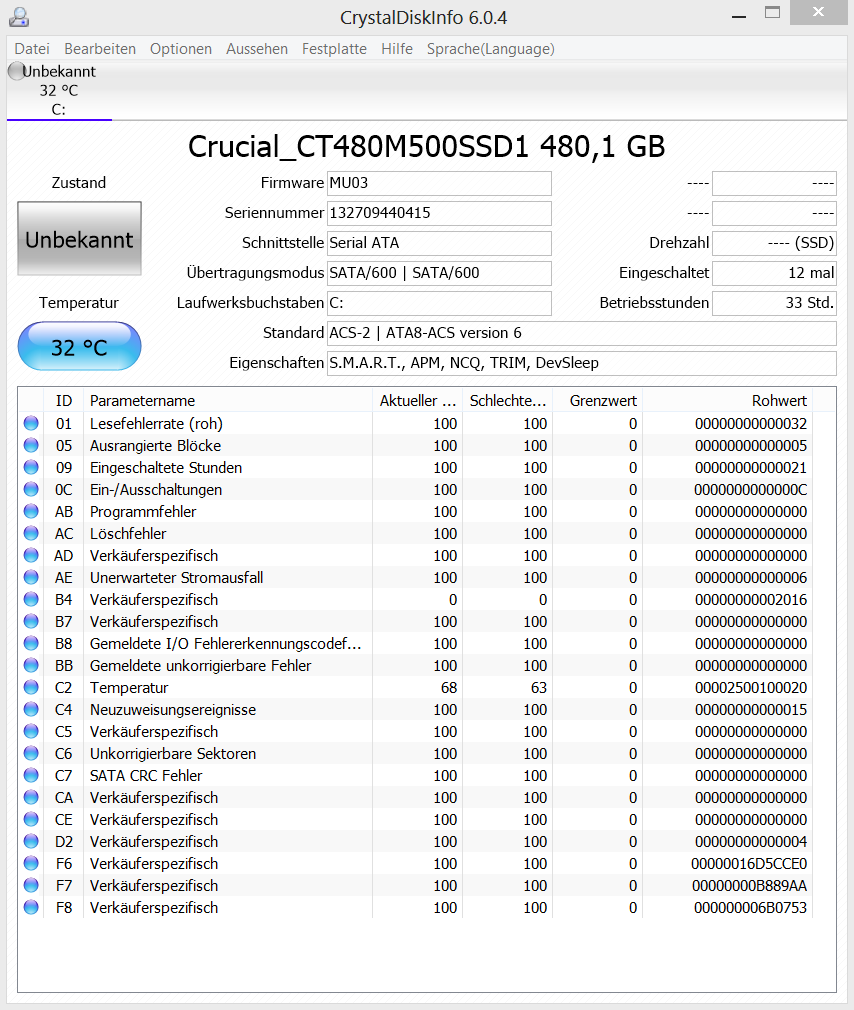Open the Festplatte menu
This screenshot has width=854, height=1010.
334,49
